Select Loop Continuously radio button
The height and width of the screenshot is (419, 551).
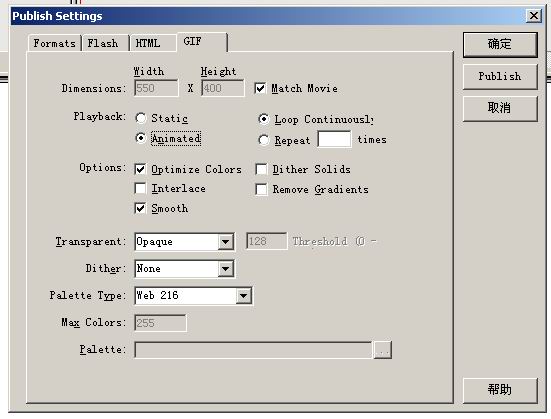[264, 119]
